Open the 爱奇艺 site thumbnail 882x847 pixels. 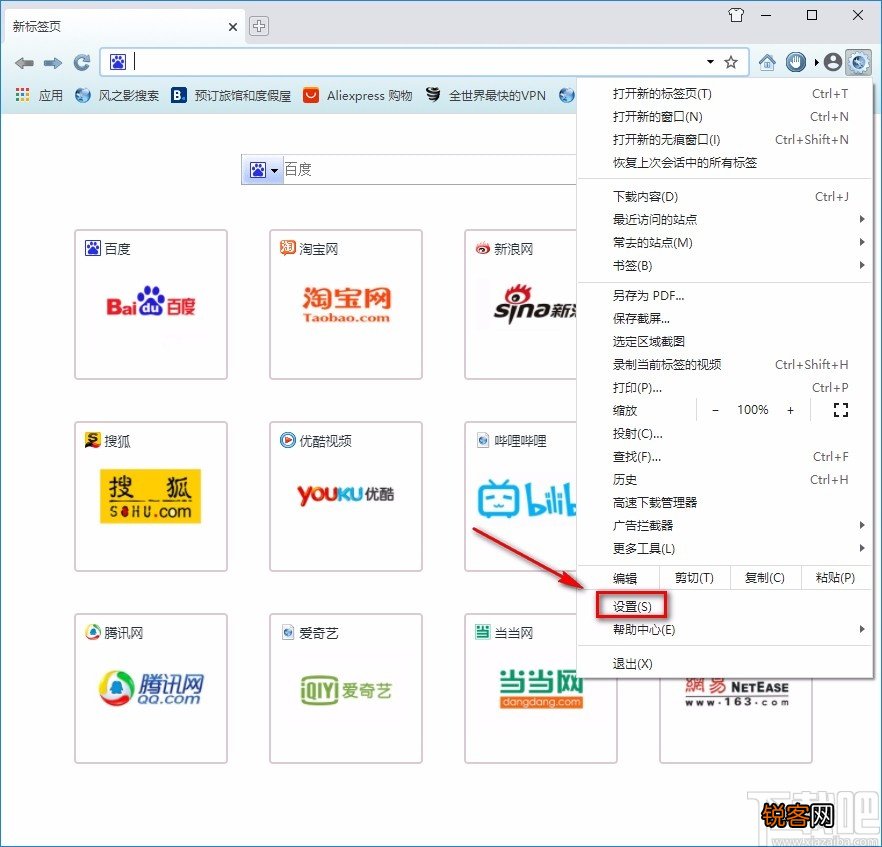346,688
